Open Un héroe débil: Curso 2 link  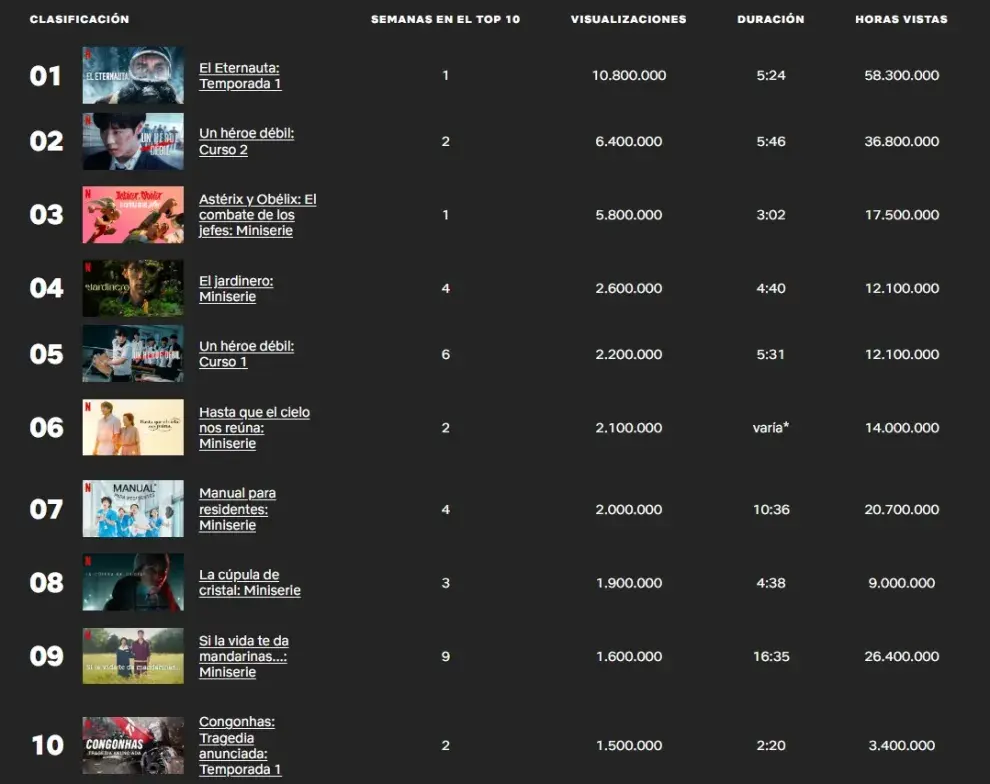pos(246,141)
